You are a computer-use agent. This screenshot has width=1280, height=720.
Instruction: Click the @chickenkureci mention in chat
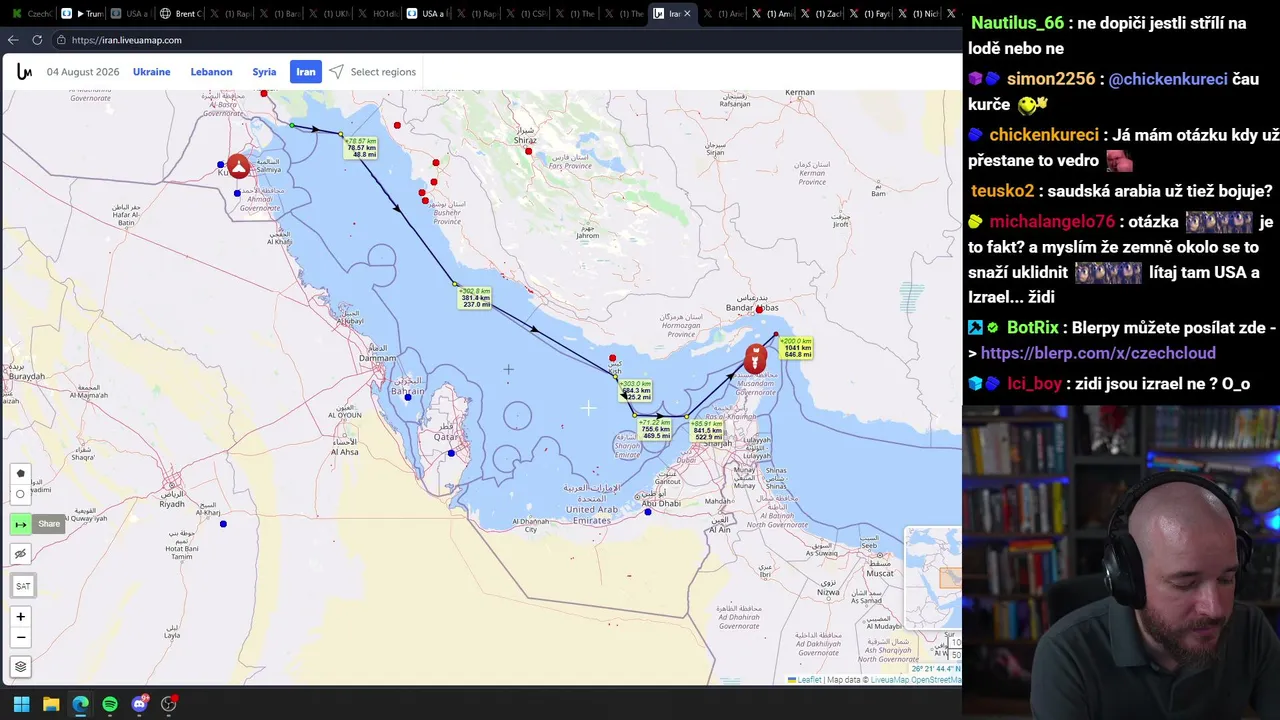[x=1168, y=79]
